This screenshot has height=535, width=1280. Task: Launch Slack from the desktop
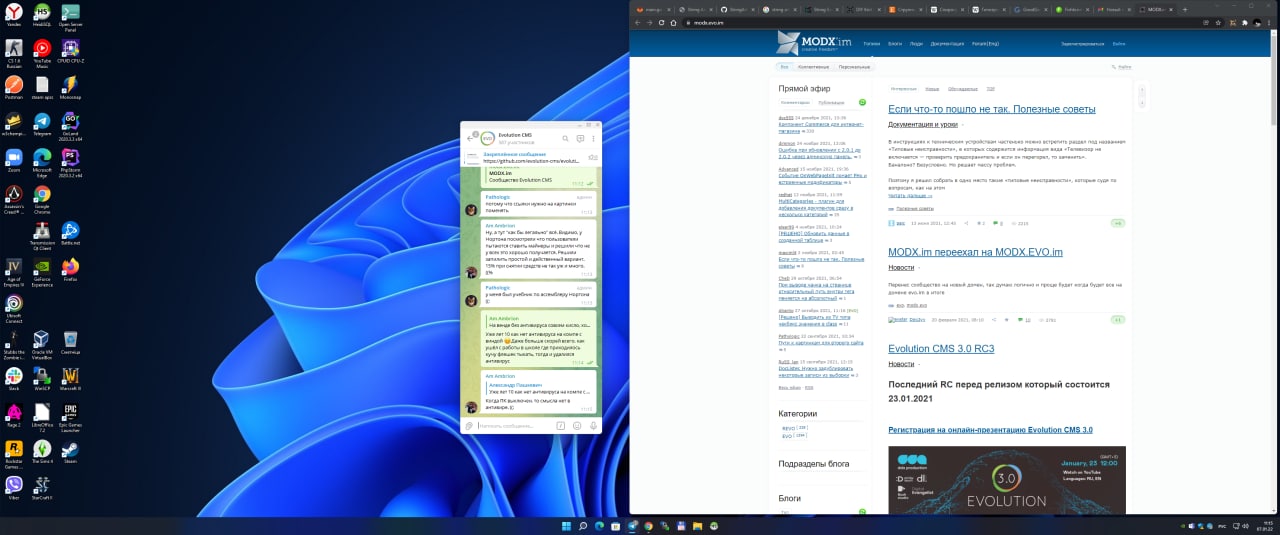[x=14, y=380]
